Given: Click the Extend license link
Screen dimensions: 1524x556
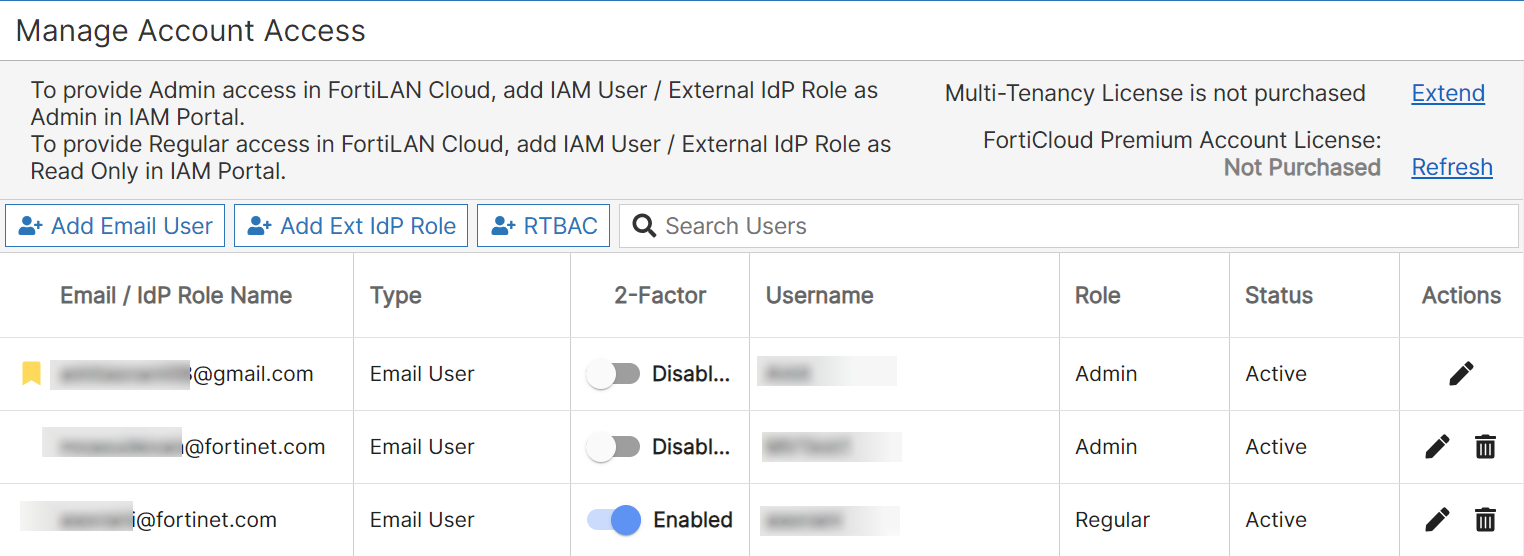Looking at the screenshot, I should [1448, 93].
